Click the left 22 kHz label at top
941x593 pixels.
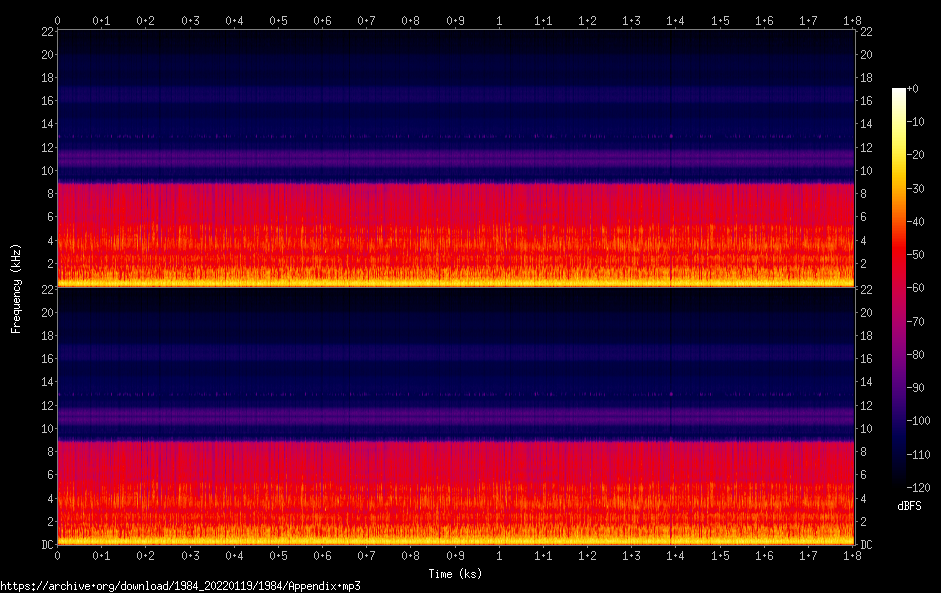[46, 32]
